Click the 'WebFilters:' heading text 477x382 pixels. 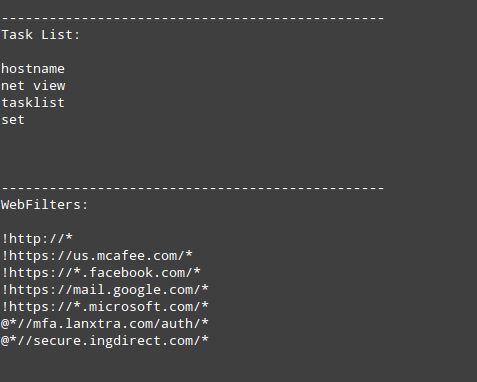[x=45, y=205]
